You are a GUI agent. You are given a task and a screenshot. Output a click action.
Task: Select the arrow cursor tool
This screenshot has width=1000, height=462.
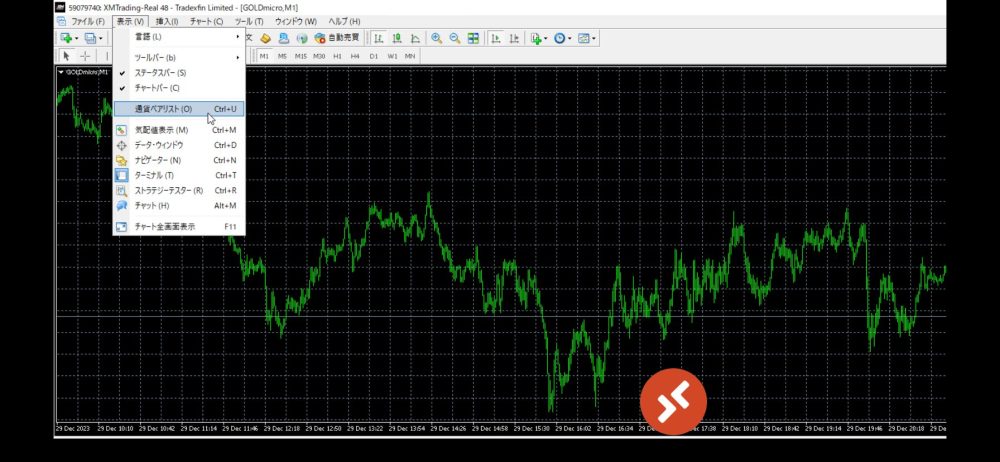(66, 56)
